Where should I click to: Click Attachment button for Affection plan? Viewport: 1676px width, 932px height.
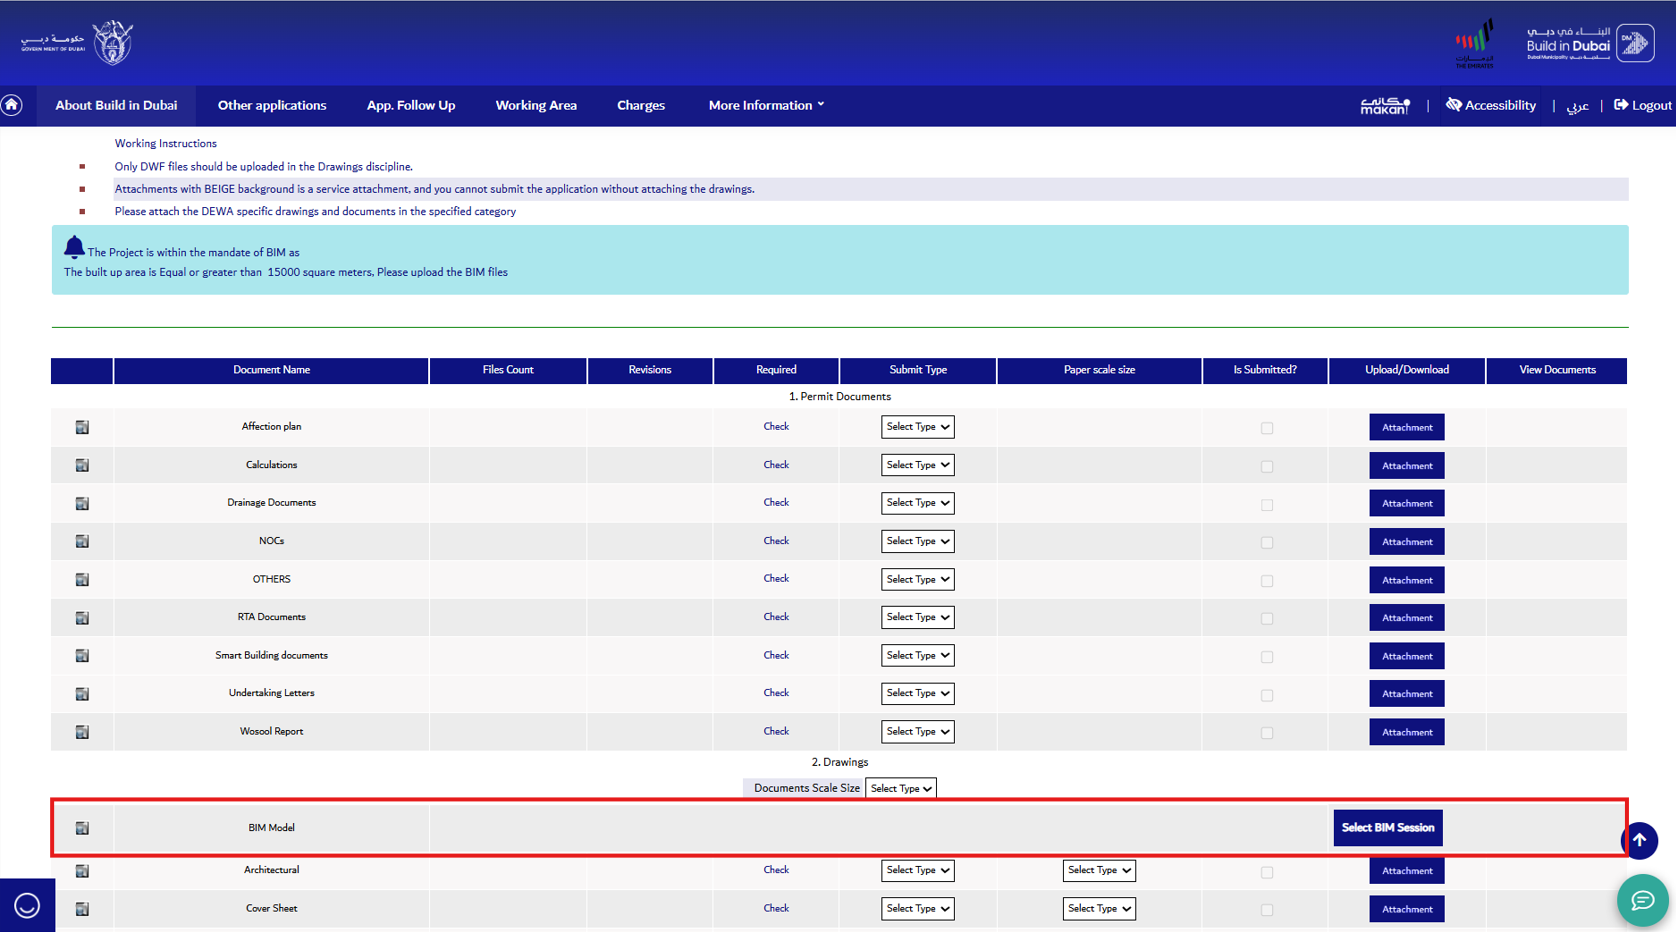[1407, 427]
